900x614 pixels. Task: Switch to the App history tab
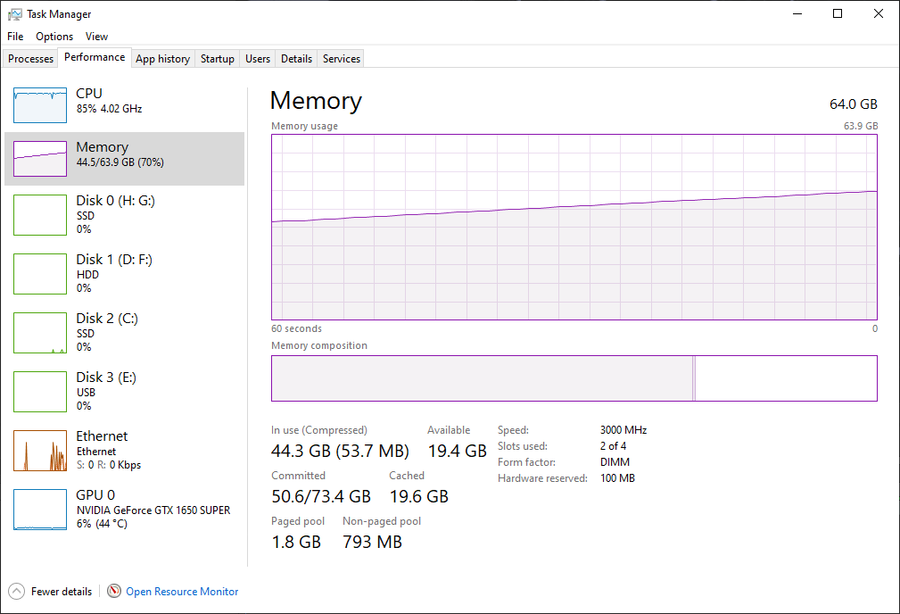click(162, 59)
